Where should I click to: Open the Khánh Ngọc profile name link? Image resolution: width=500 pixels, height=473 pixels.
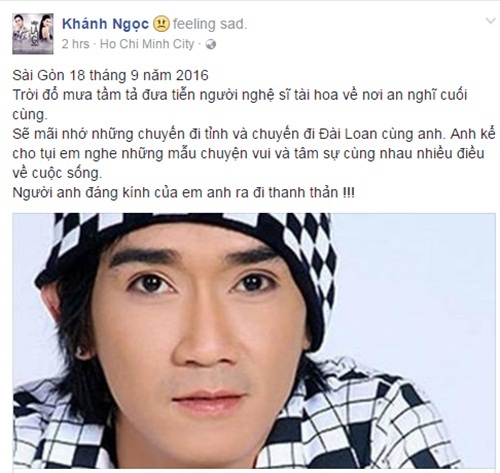click(x=105, y=24)
